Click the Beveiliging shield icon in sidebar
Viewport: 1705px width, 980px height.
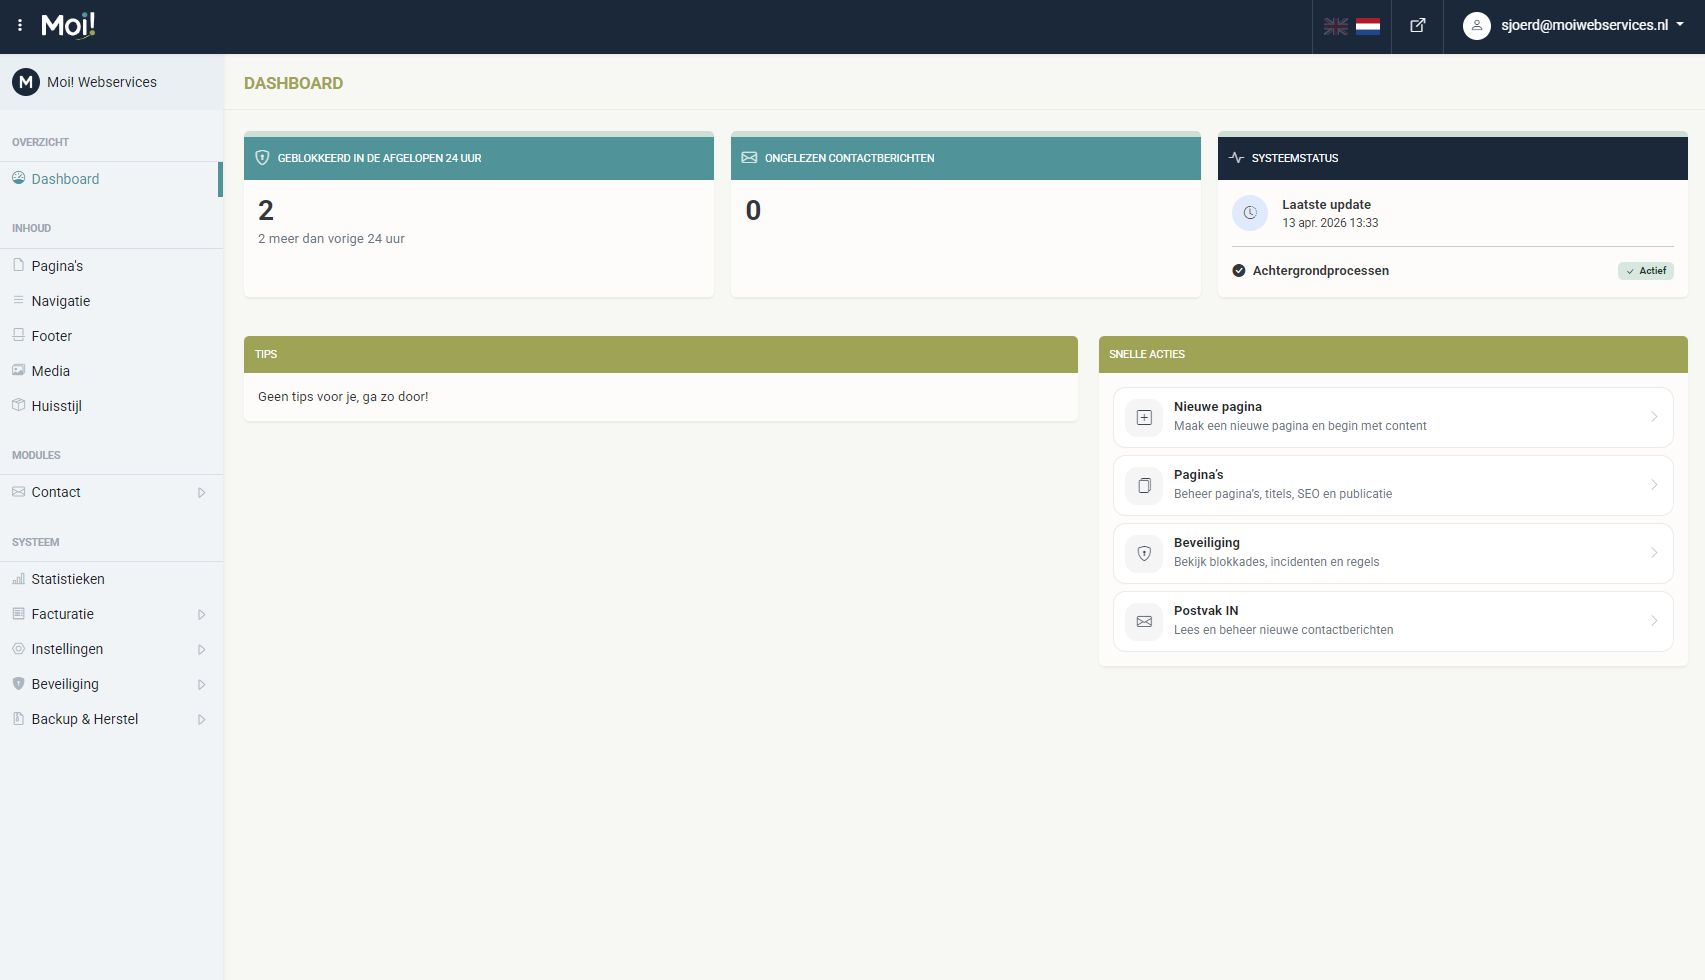click(18, 684)
